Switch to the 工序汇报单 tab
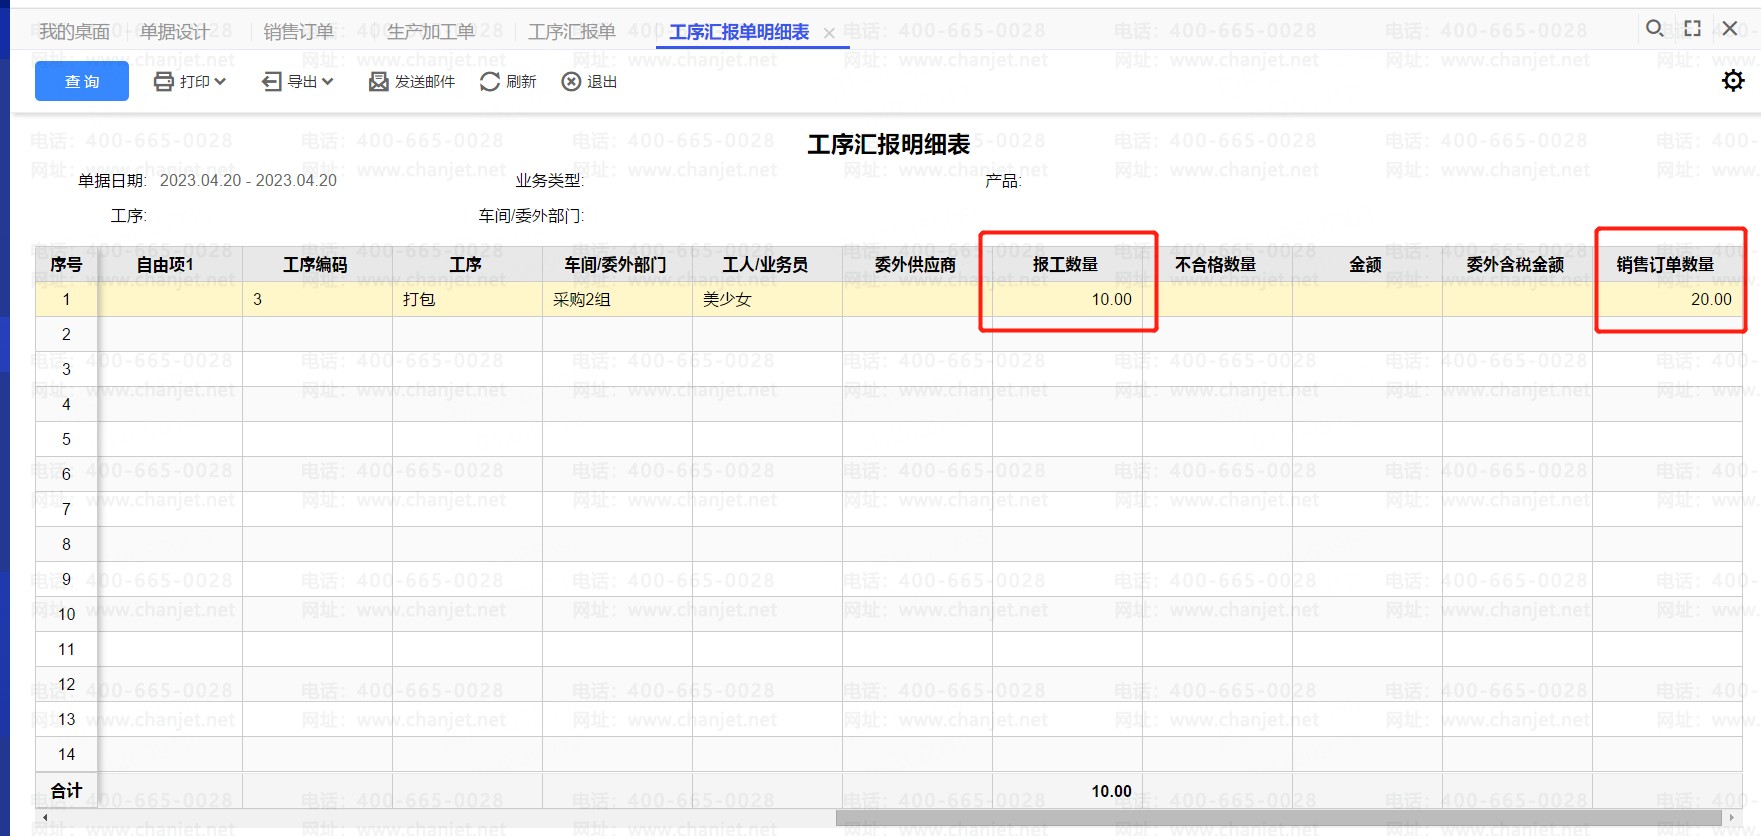 coord(572,32)
